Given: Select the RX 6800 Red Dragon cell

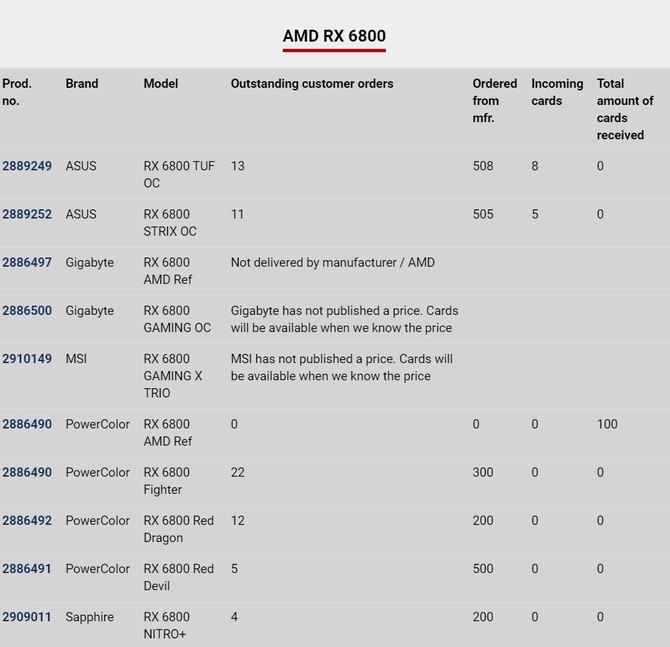Looking at the screenshot, I should point(179,529).
